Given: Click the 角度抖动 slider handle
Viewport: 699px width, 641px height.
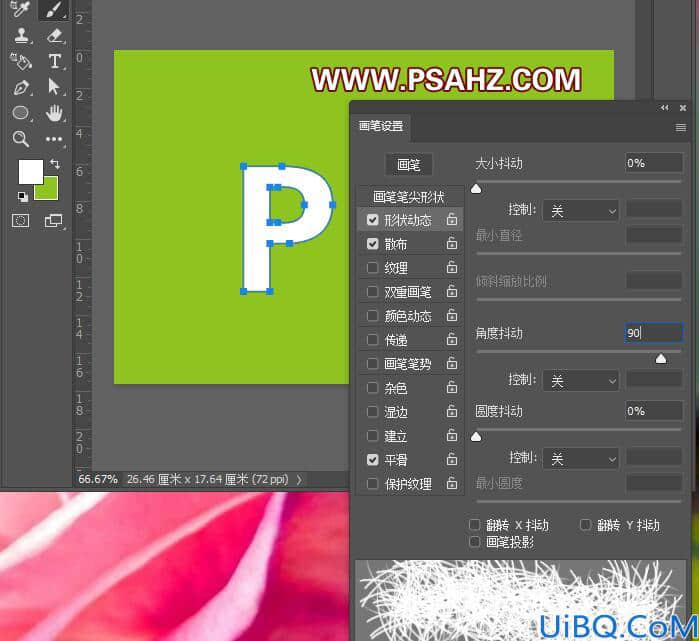Looking at the screenshot, I should pyautogui.click(x=661, y=358).
